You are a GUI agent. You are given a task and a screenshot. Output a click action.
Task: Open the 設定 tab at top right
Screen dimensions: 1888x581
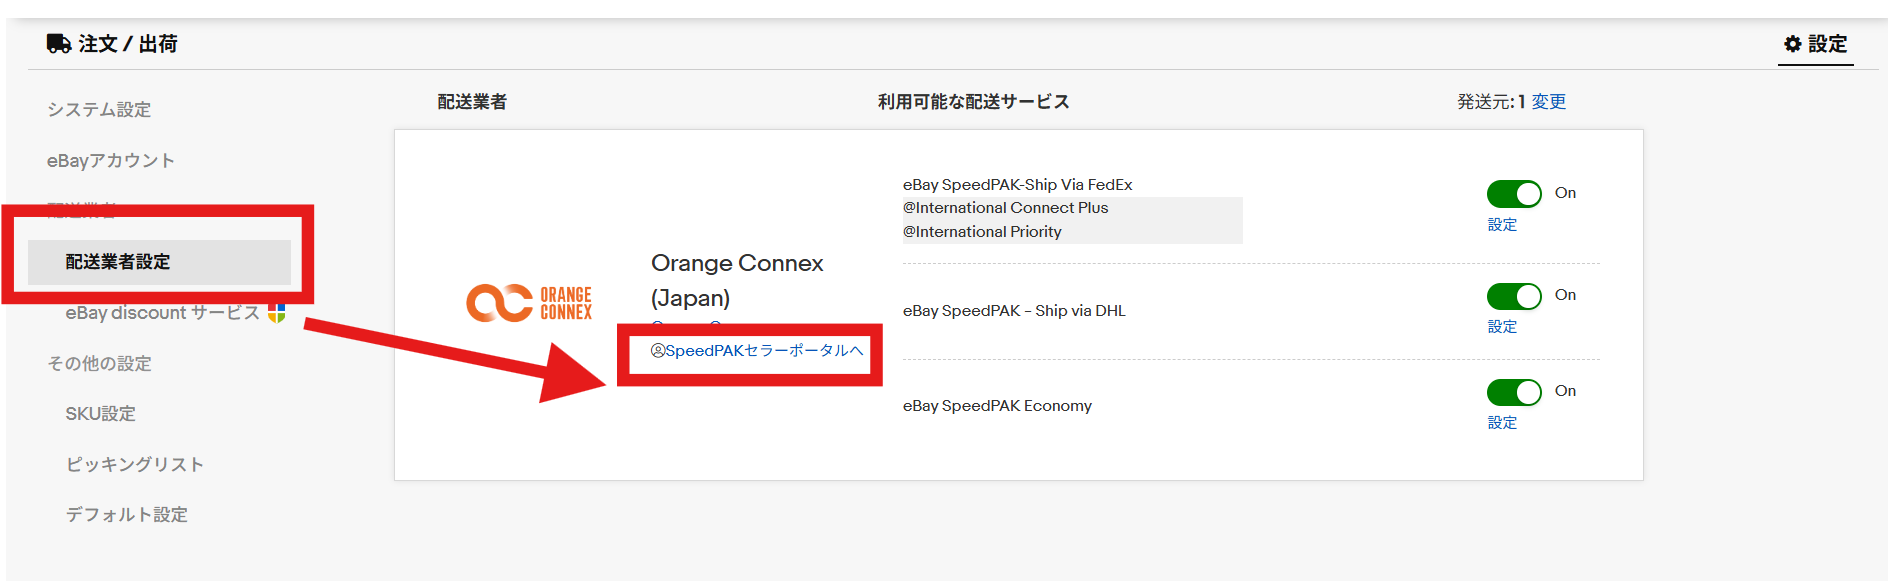(x=1816, y=44)
